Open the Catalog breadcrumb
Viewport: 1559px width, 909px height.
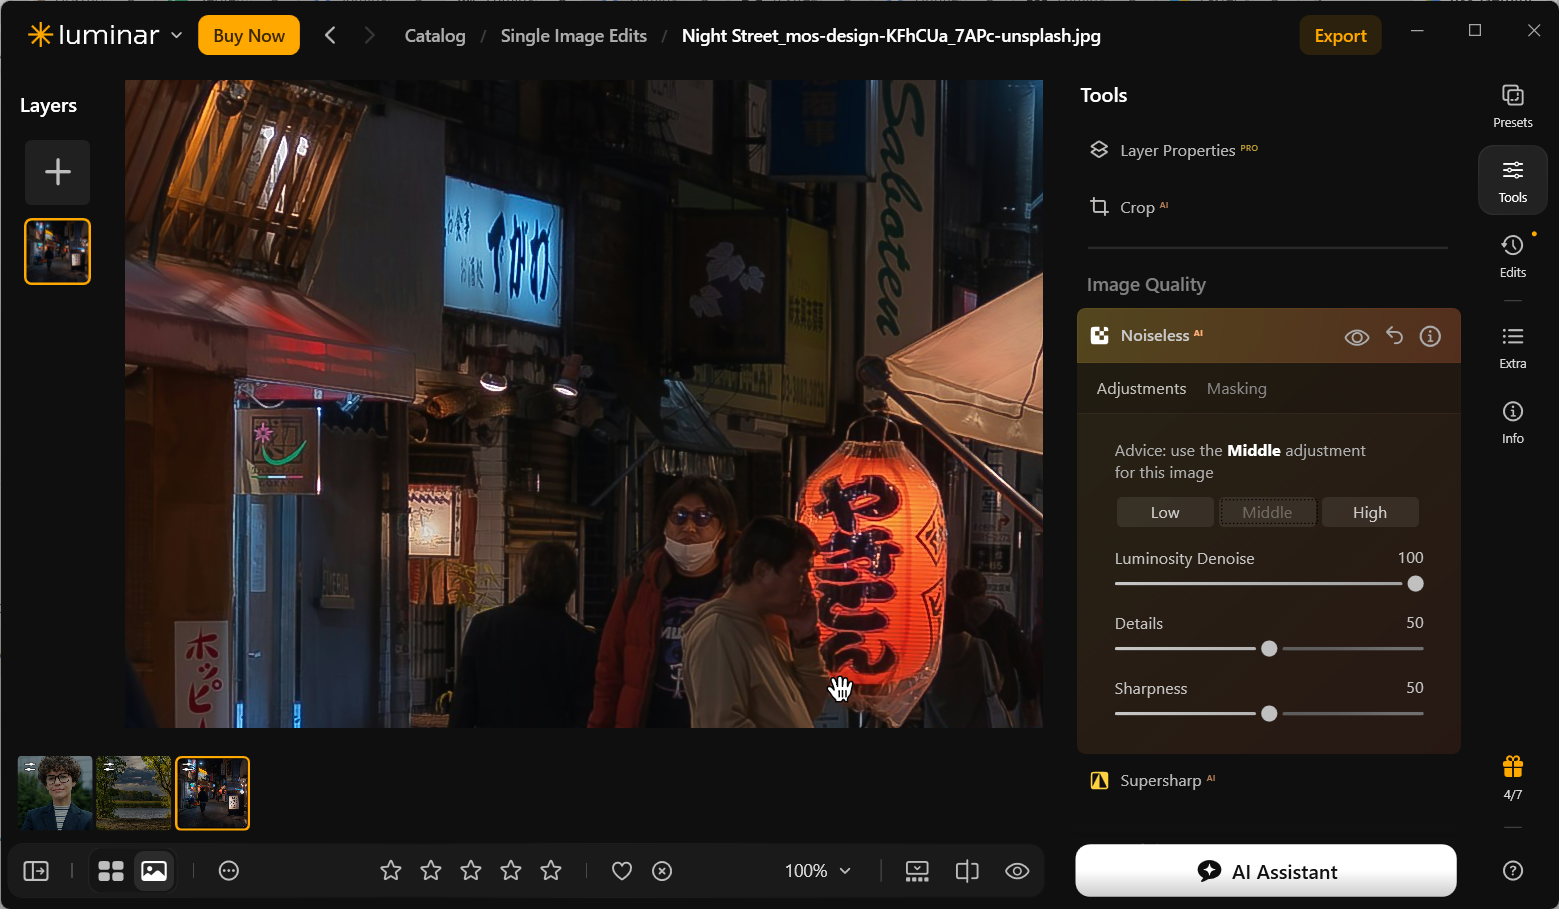pos(435,36)
